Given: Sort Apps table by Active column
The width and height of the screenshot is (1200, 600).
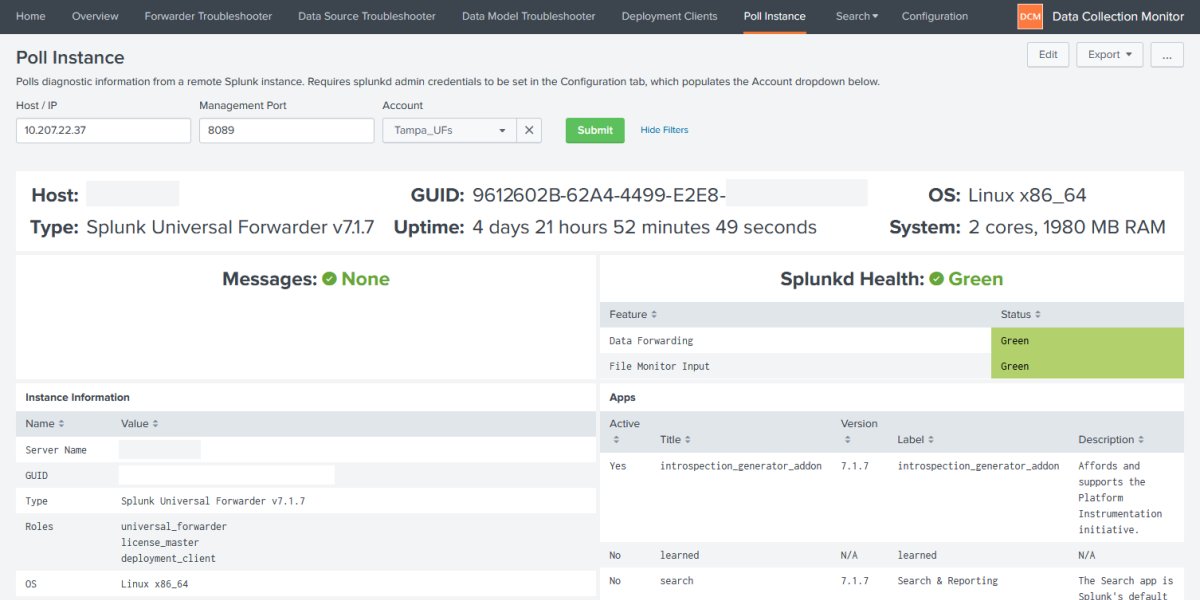Looking at the screenshot, I should click(x=625, y=431).
